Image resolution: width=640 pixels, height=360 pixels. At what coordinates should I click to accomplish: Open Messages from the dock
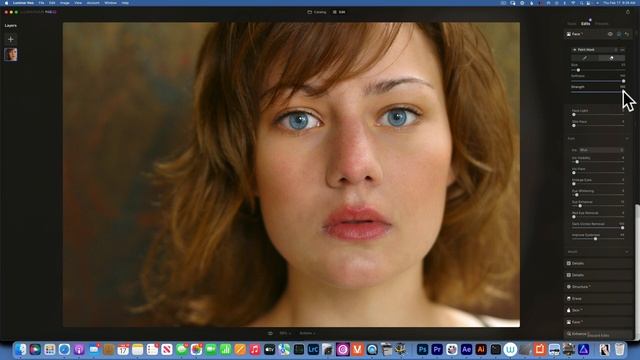click(182, 349)
